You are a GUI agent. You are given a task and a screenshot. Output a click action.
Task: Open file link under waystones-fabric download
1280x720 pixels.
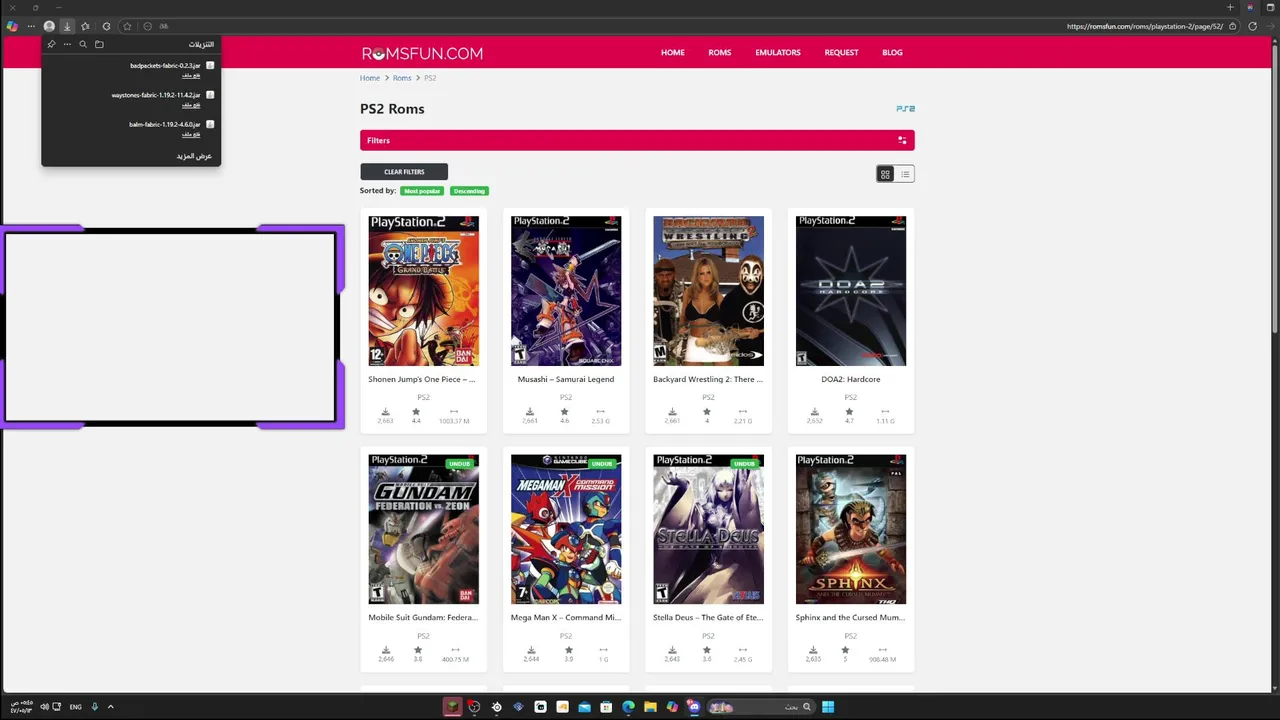tap(191, 105)
